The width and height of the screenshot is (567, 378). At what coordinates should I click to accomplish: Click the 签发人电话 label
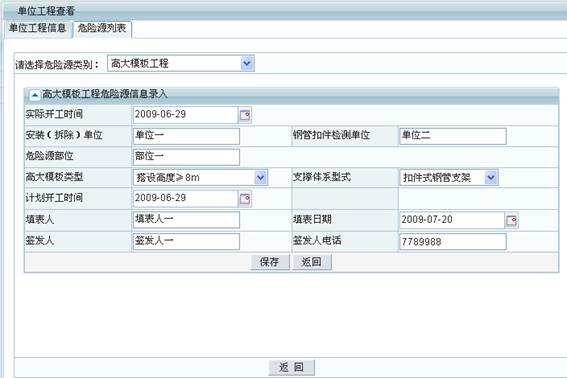pyautogui.click(x=317, y=241)
